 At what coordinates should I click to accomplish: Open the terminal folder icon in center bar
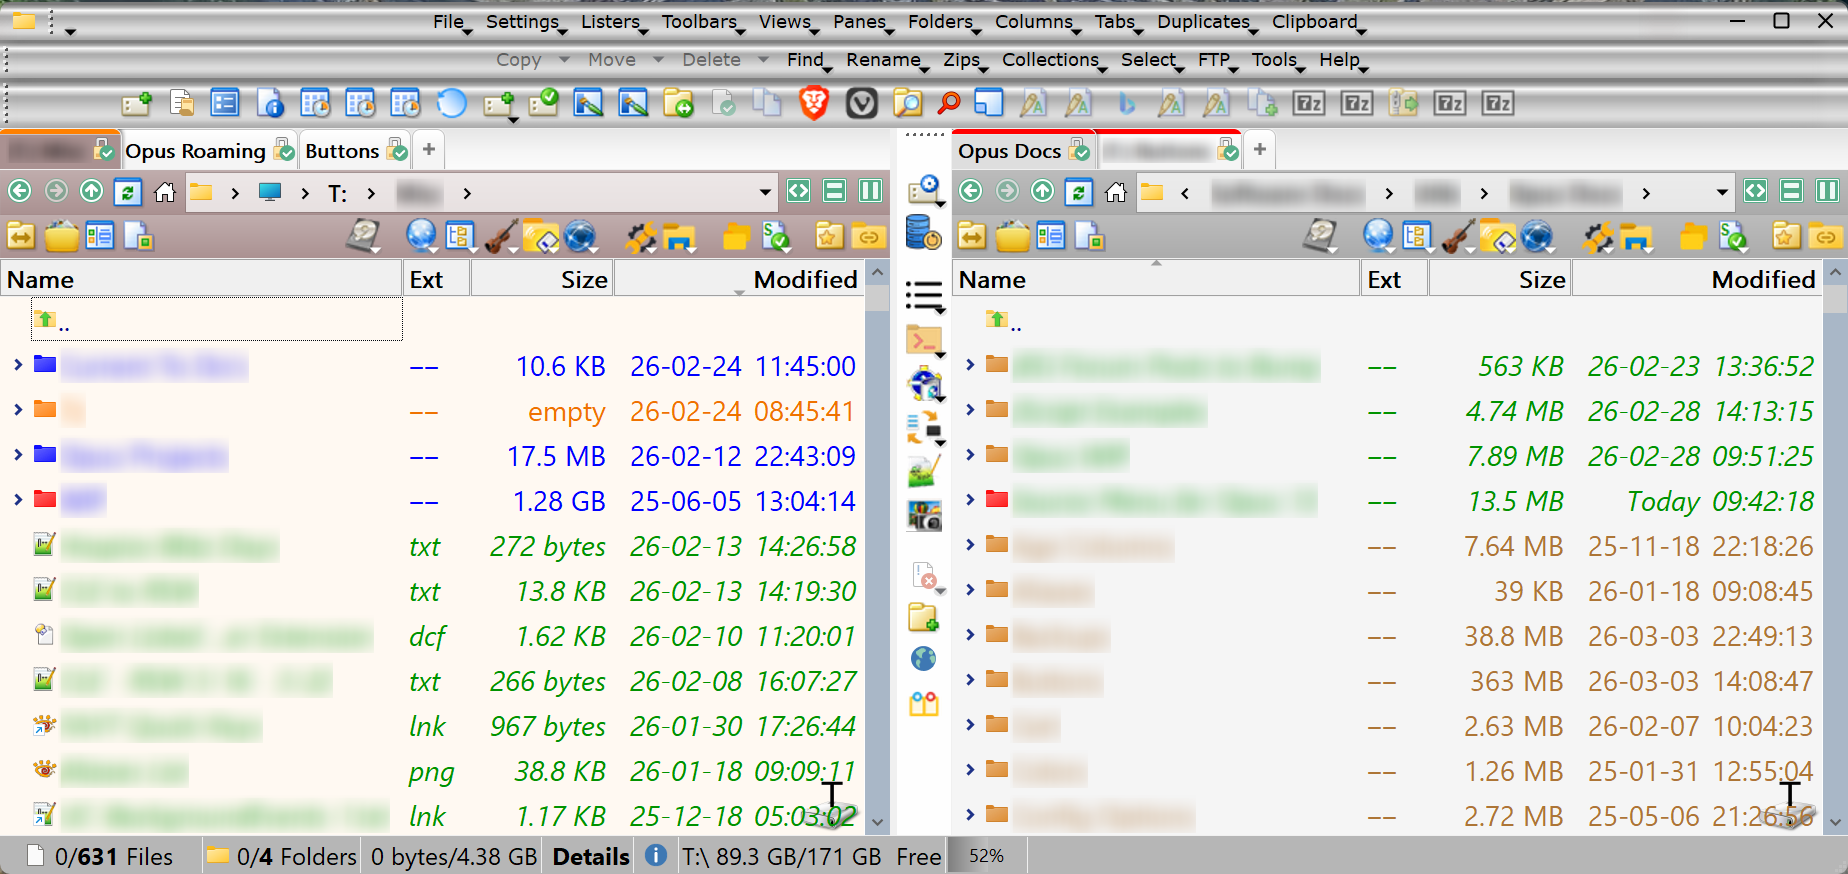pyautogui.click(x=924, y=341)
